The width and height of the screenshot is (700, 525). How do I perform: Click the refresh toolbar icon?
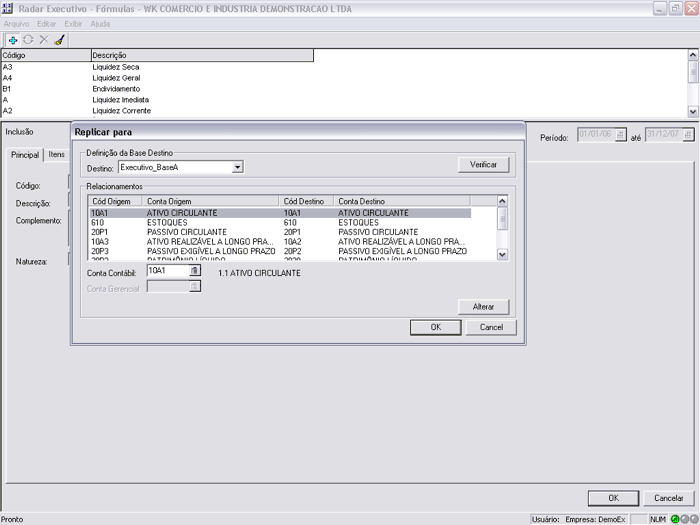pos(28,40)
